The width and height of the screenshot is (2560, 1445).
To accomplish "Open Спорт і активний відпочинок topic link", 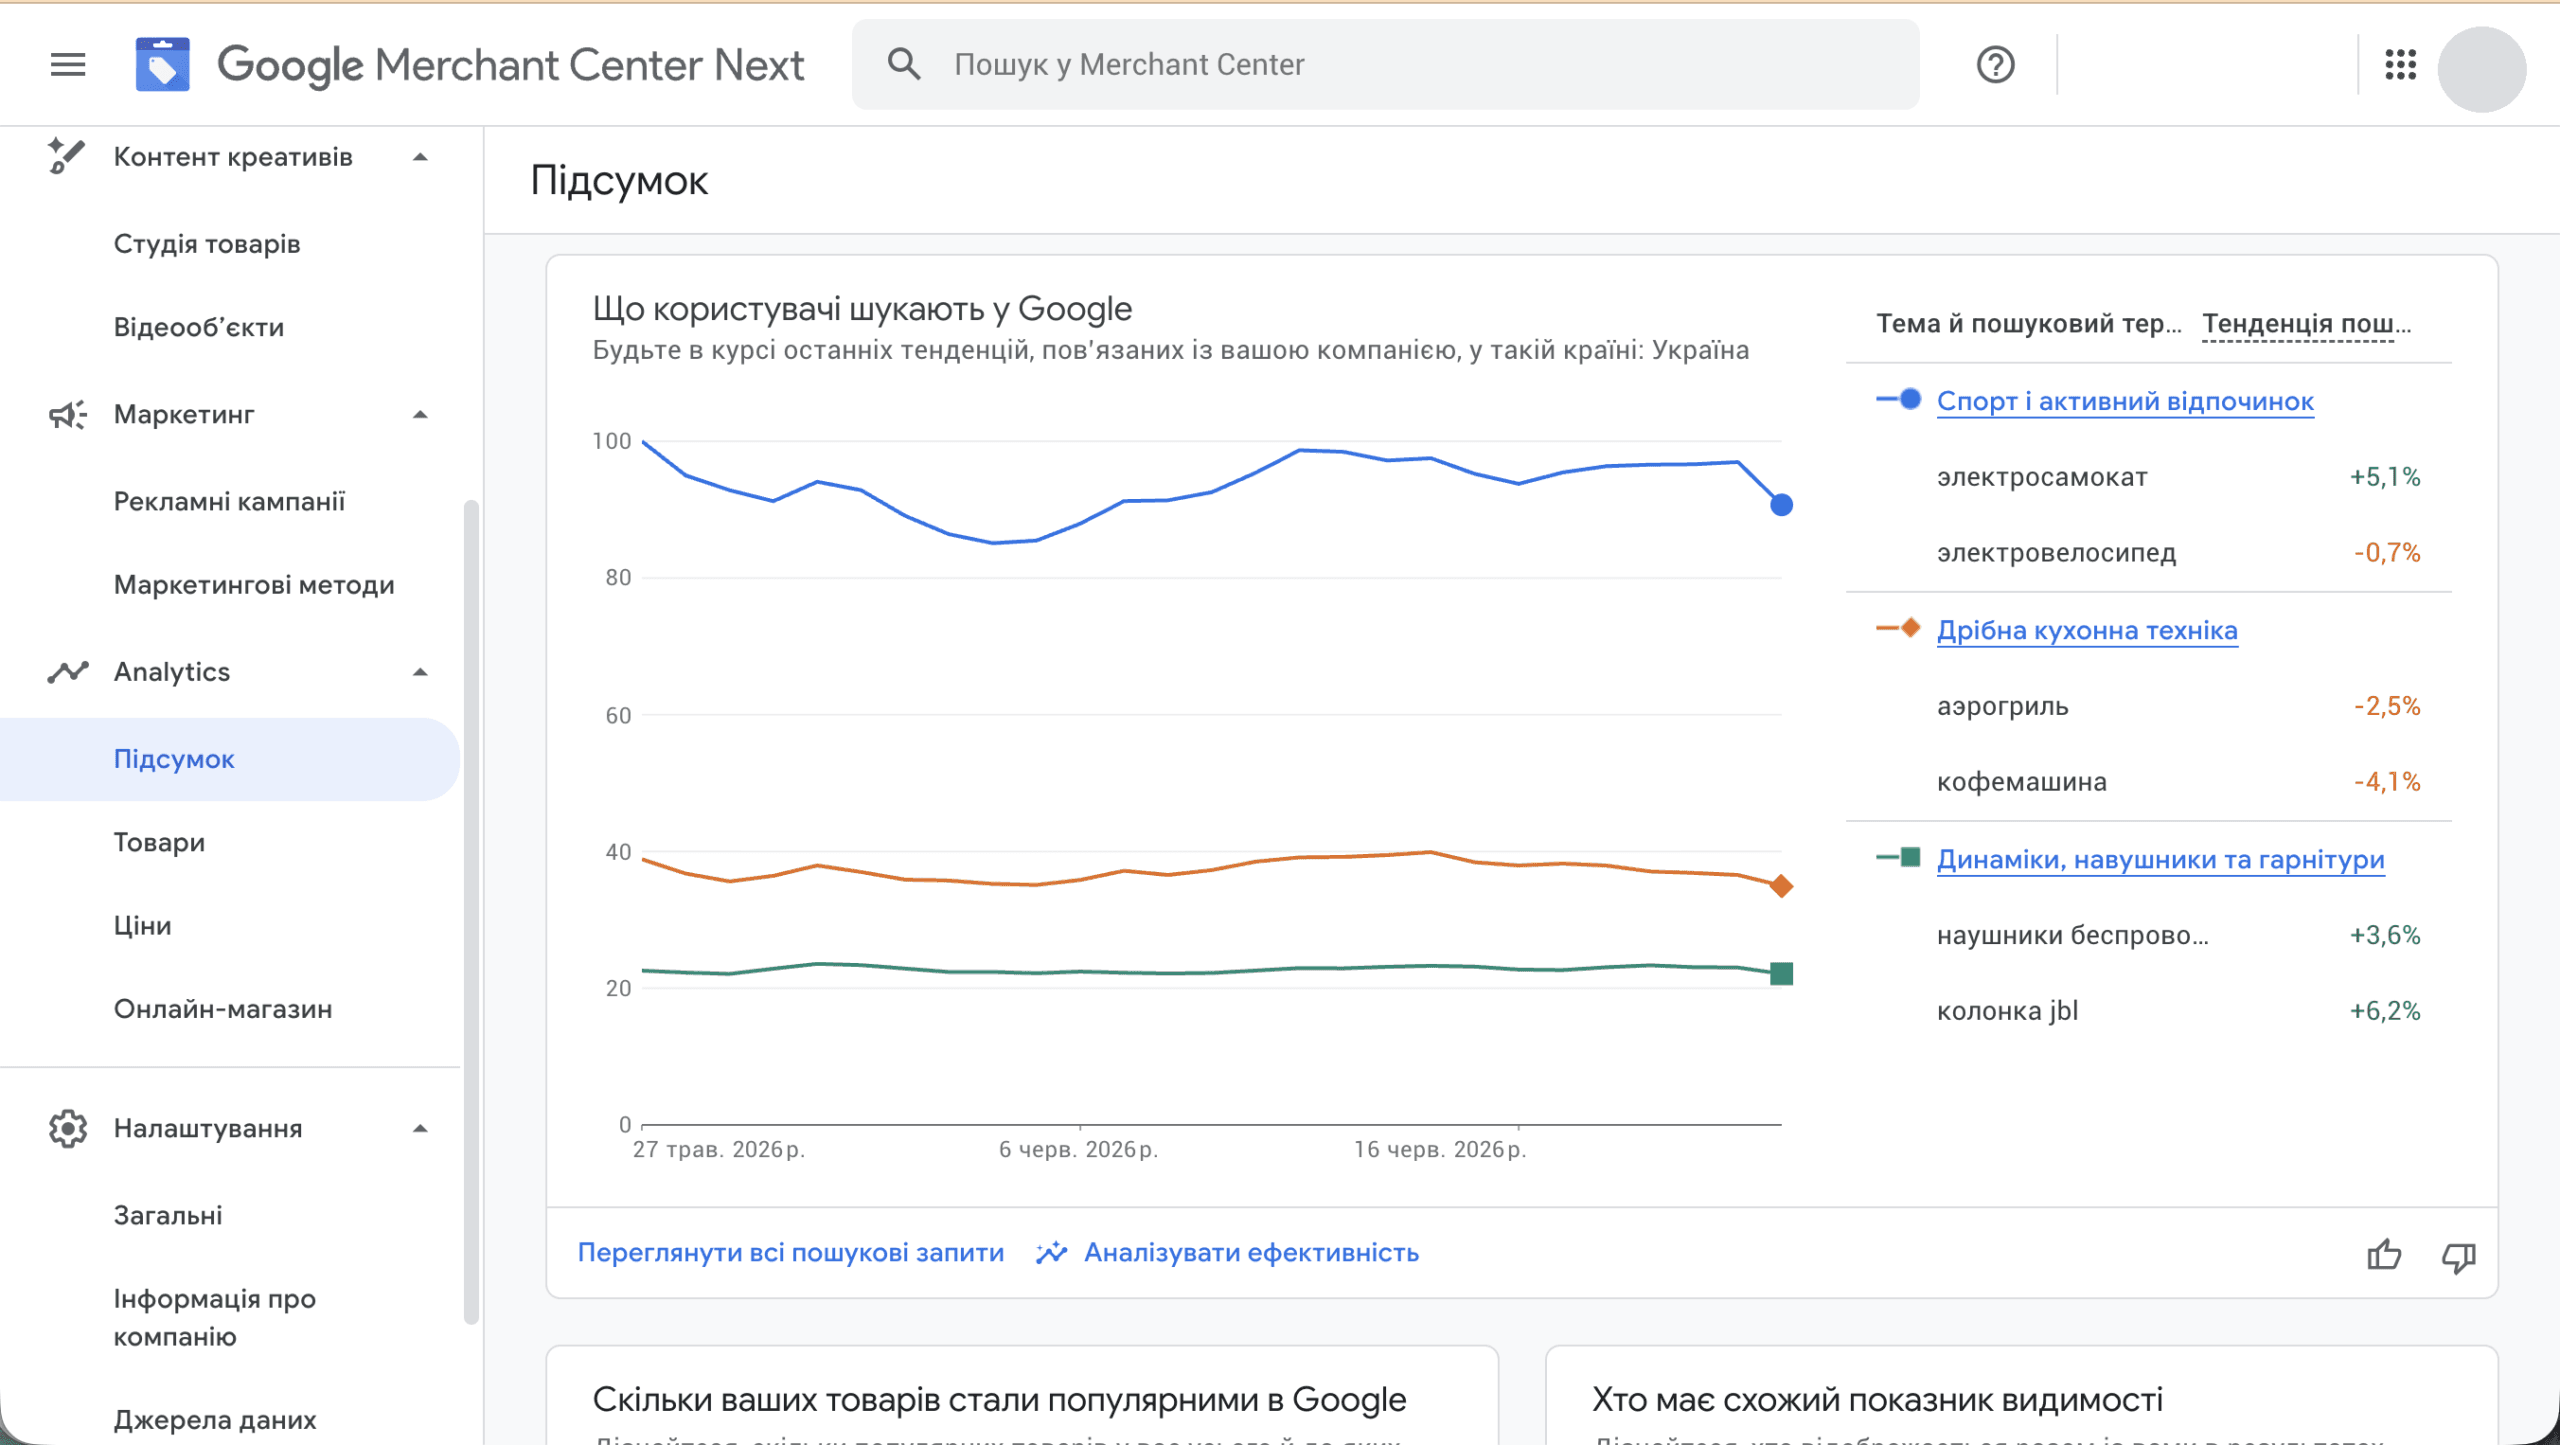I will pos(2125,401).
